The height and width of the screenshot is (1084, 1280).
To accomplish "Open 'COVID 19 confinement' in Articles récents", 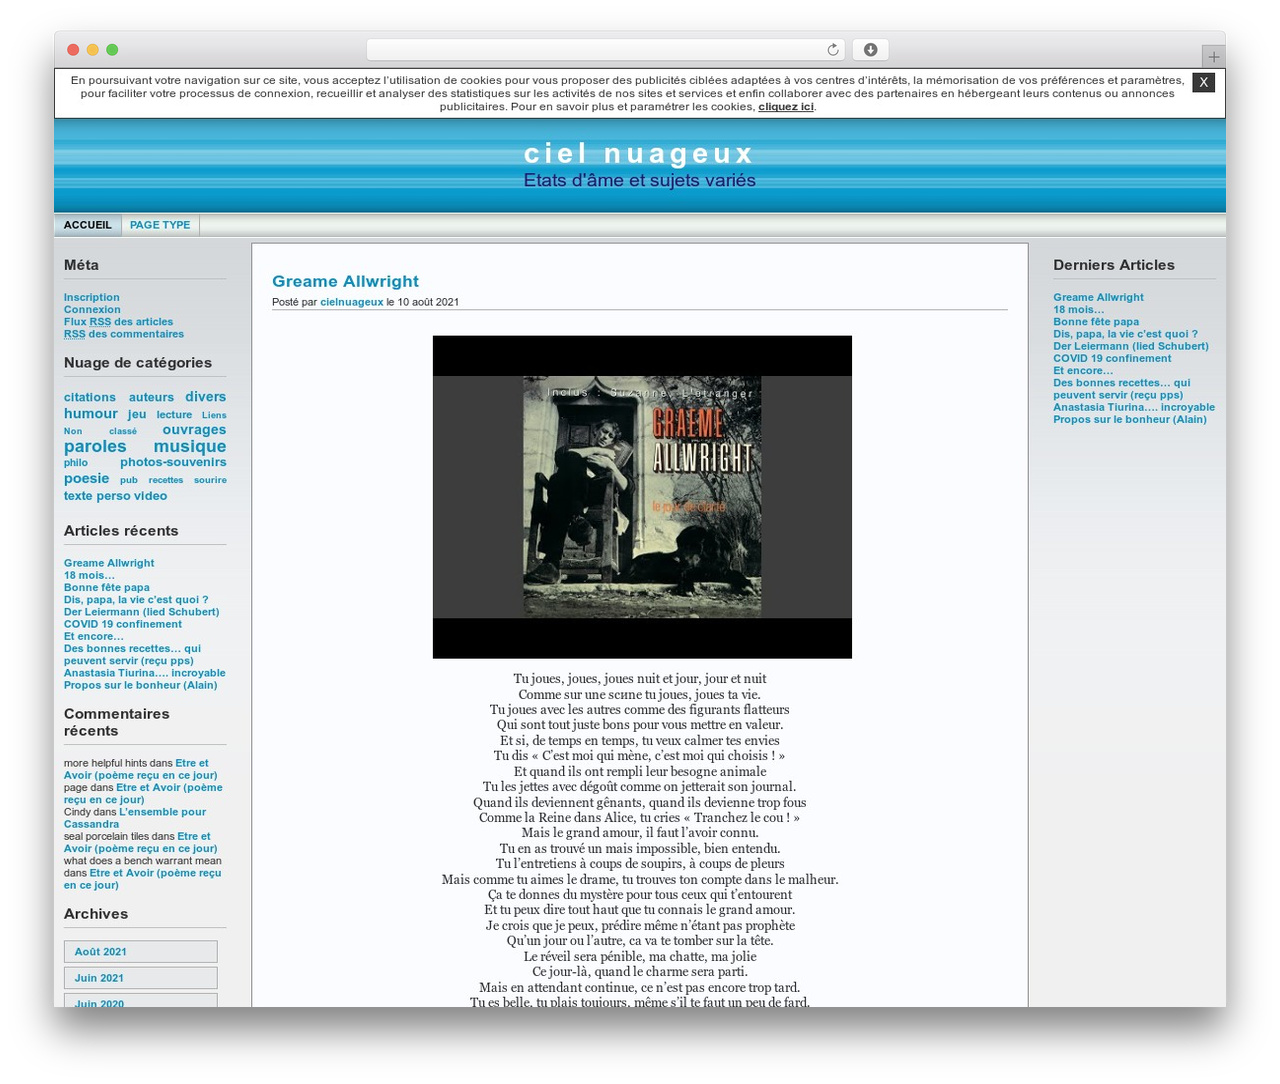I will (123, 624).
